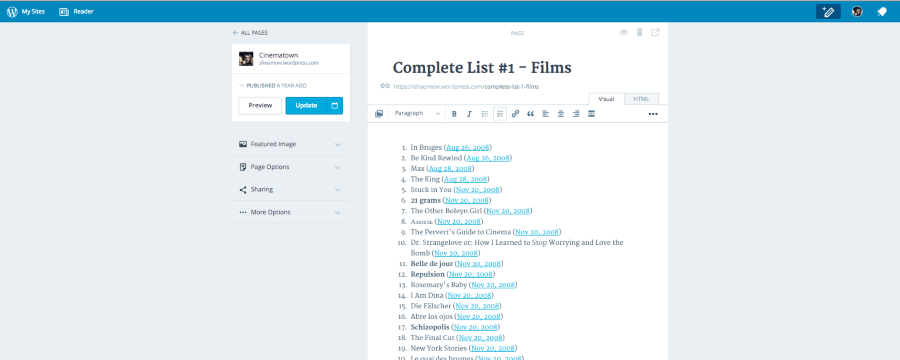Open the Stuck in You date link
Image resolution: width=900 pixels, height=360 pixels.
478,190
